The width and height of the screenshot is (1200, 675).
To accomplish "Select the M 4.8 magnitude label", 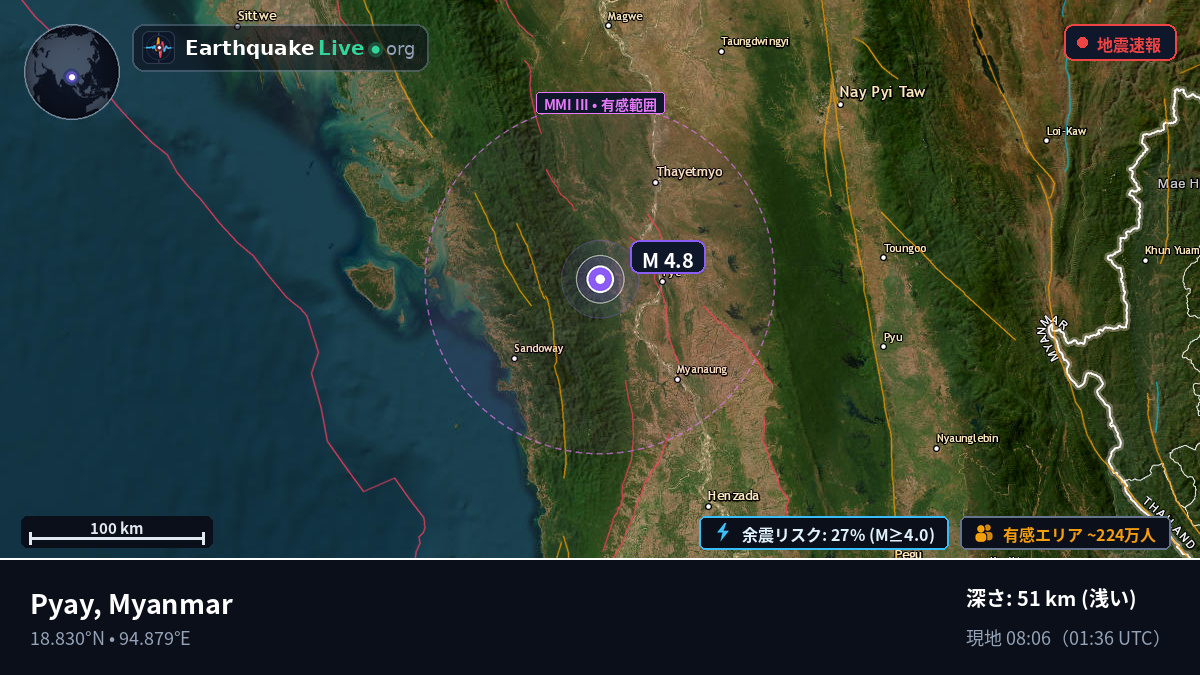I will (668, 258).
